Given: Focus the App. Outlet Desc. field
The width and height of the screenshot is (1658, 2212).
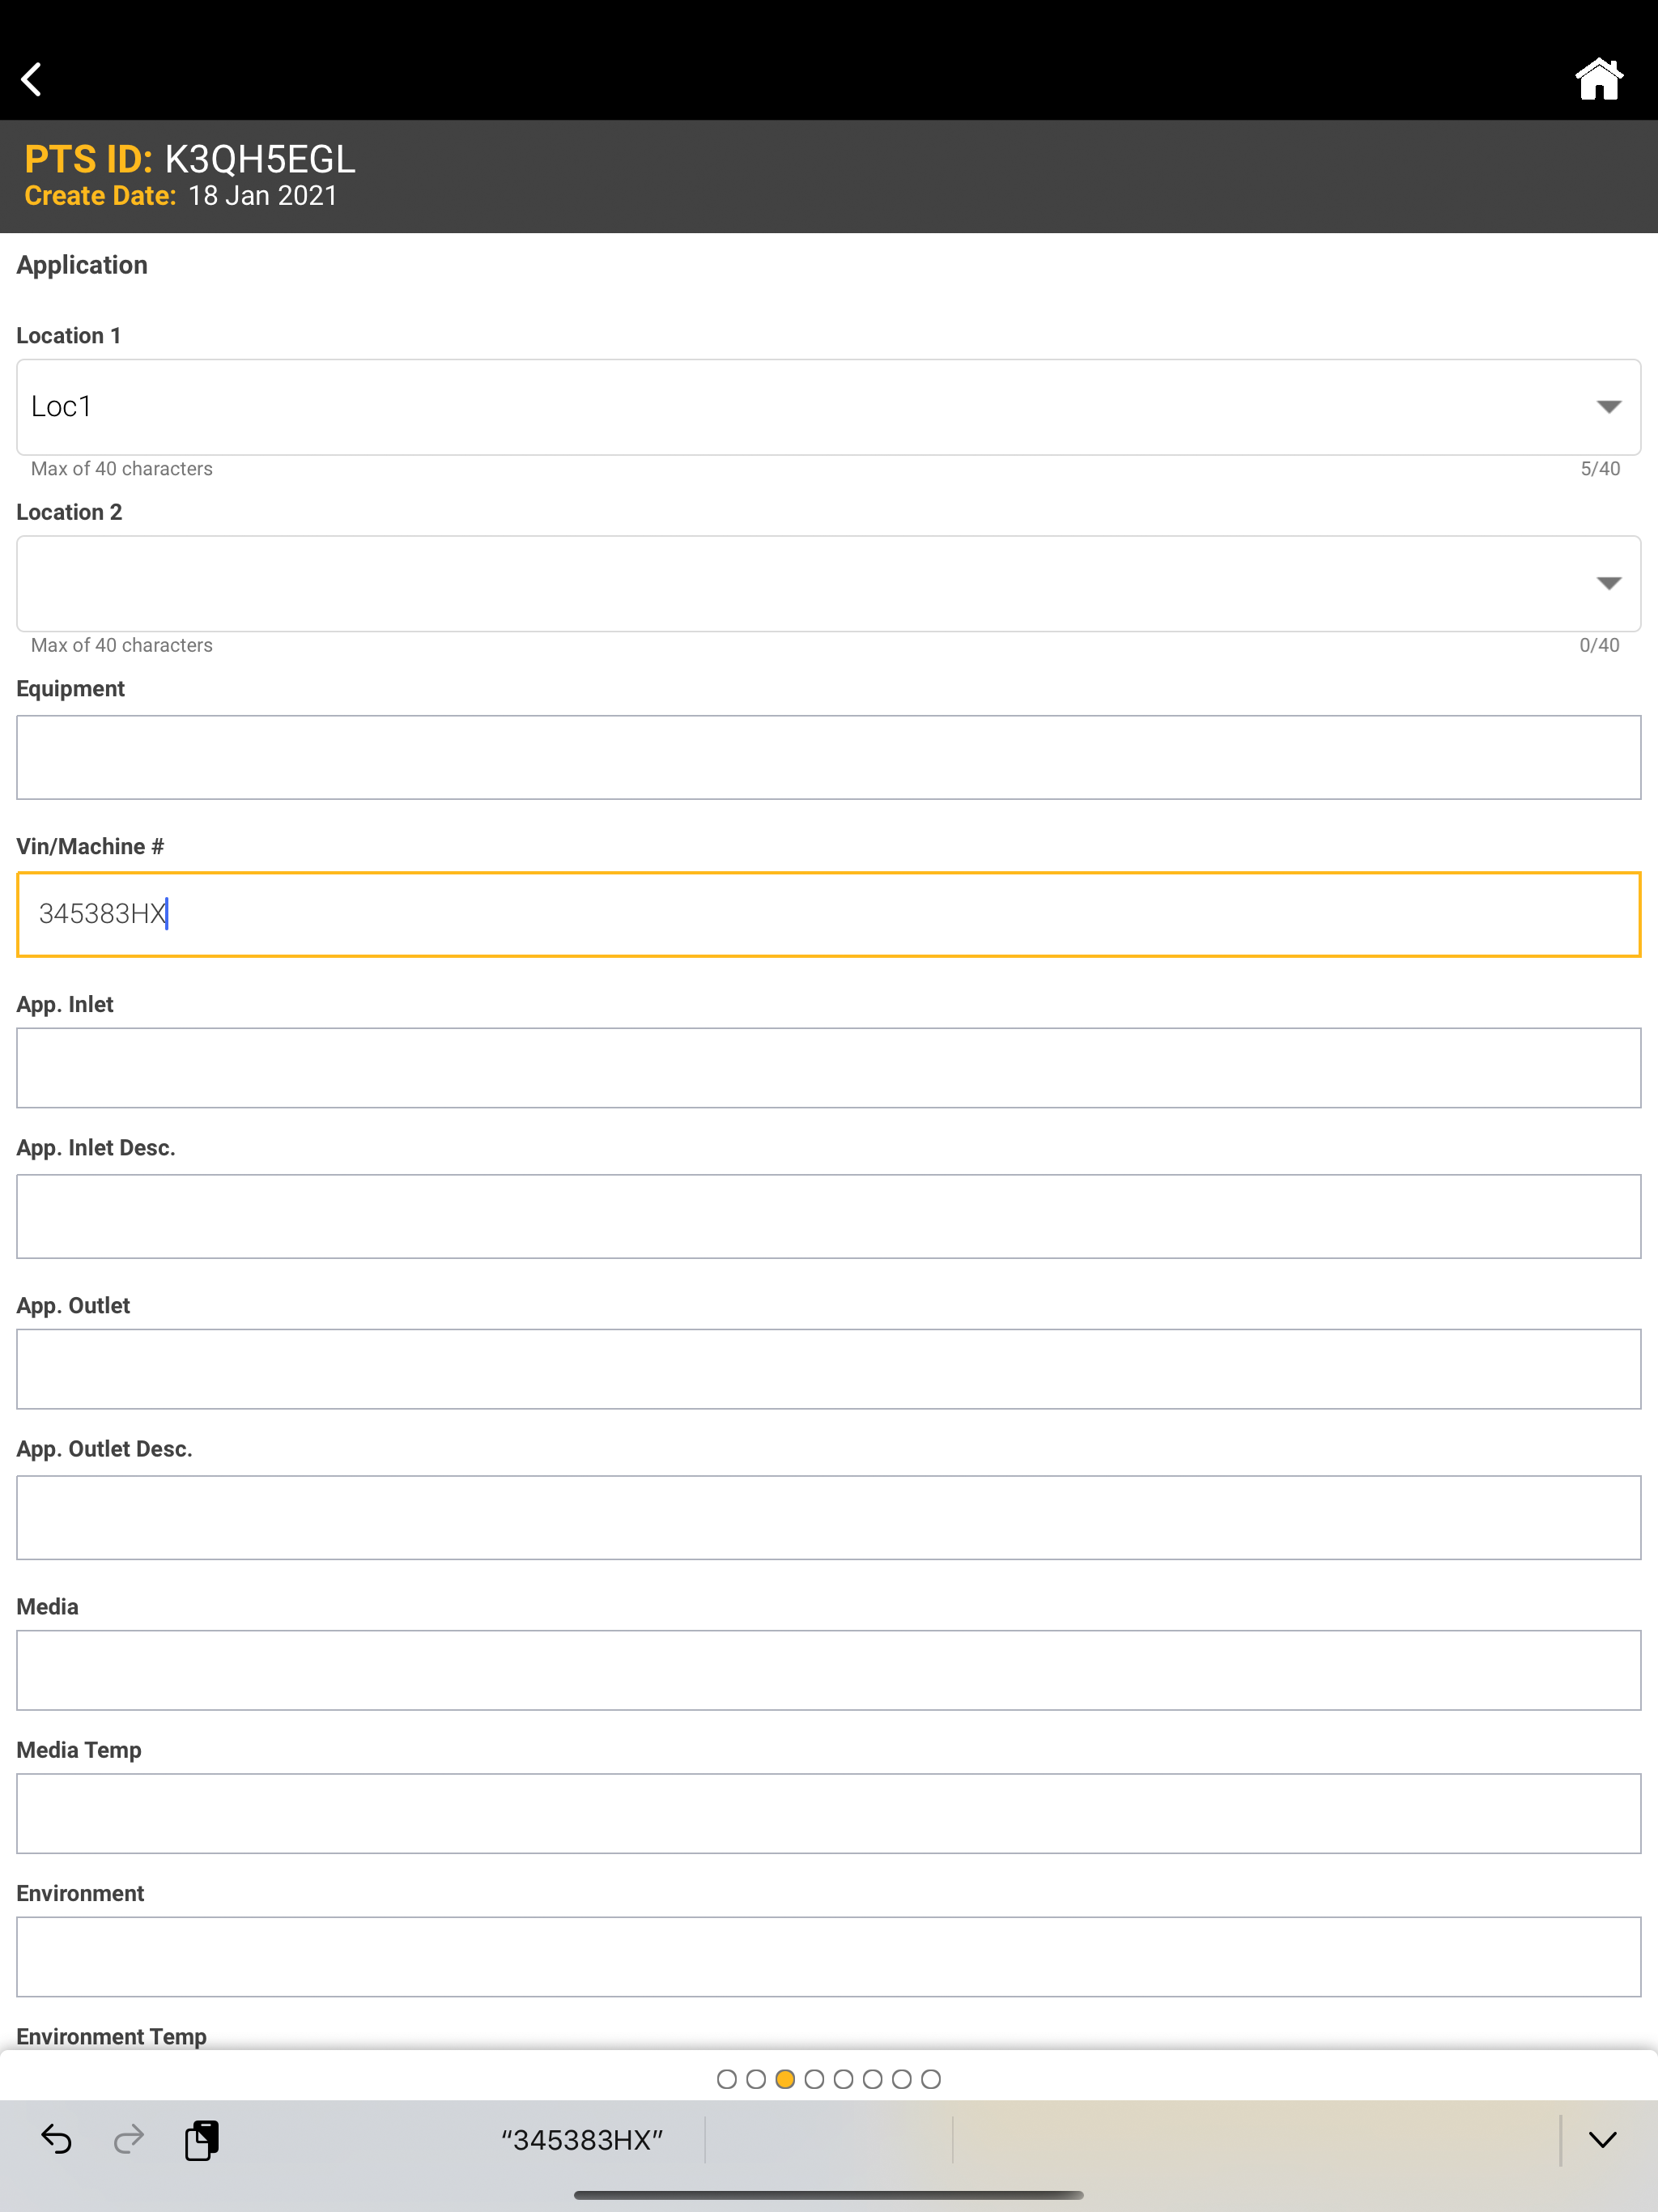Looking at the screenshot, I should (x=828, y=1517).
